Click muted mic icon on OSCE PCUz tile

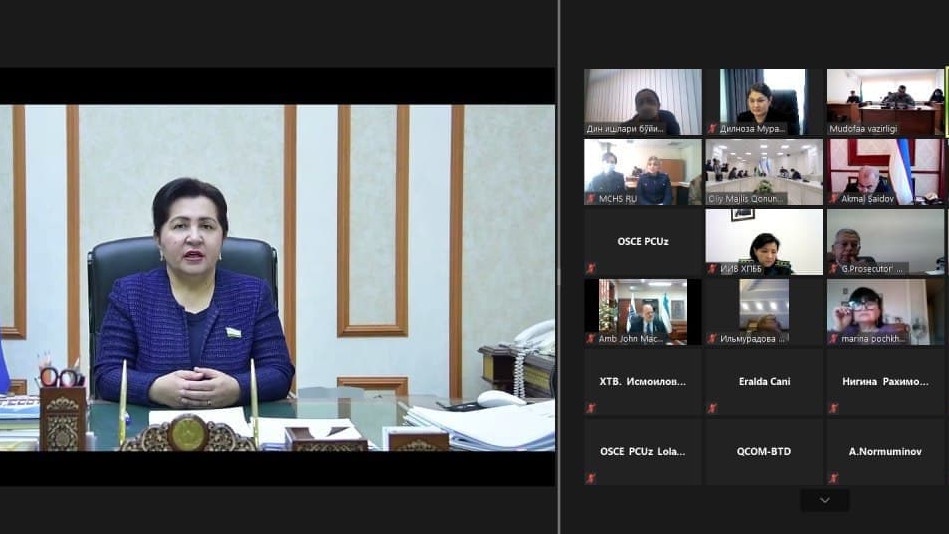click(590, 269)
